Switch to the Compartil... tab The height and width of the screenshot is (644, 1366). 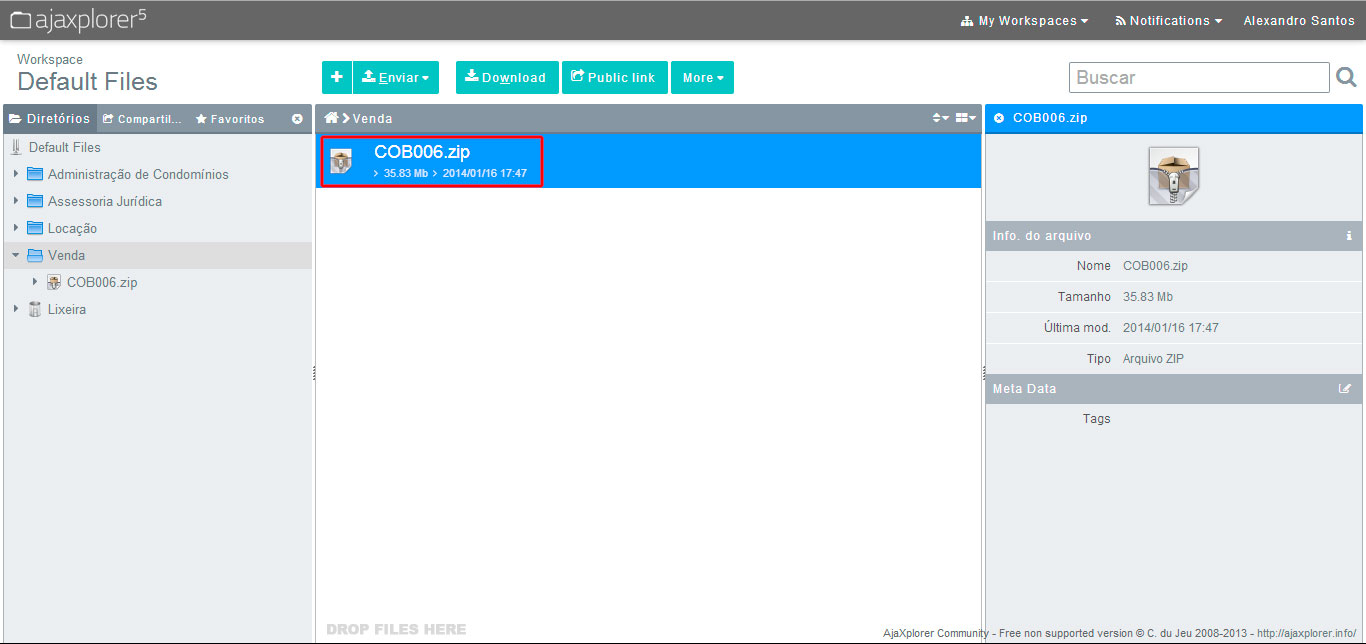(142, 119)
